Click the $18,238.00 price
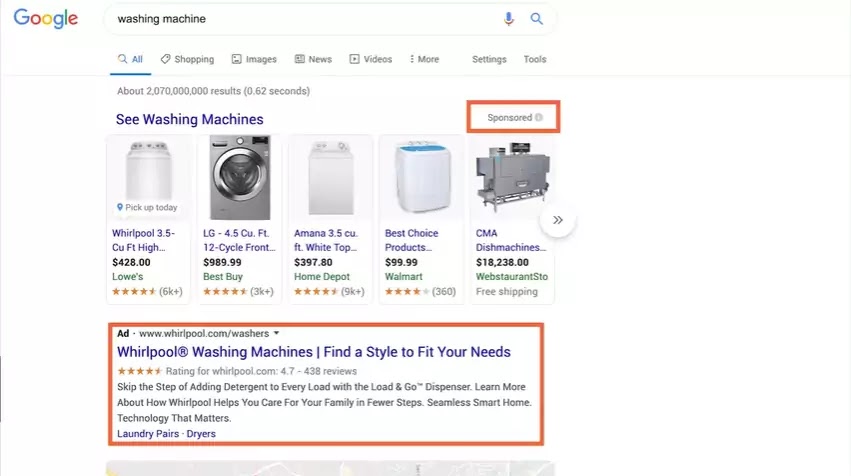The image size is (851, 476). click(502, 262)
